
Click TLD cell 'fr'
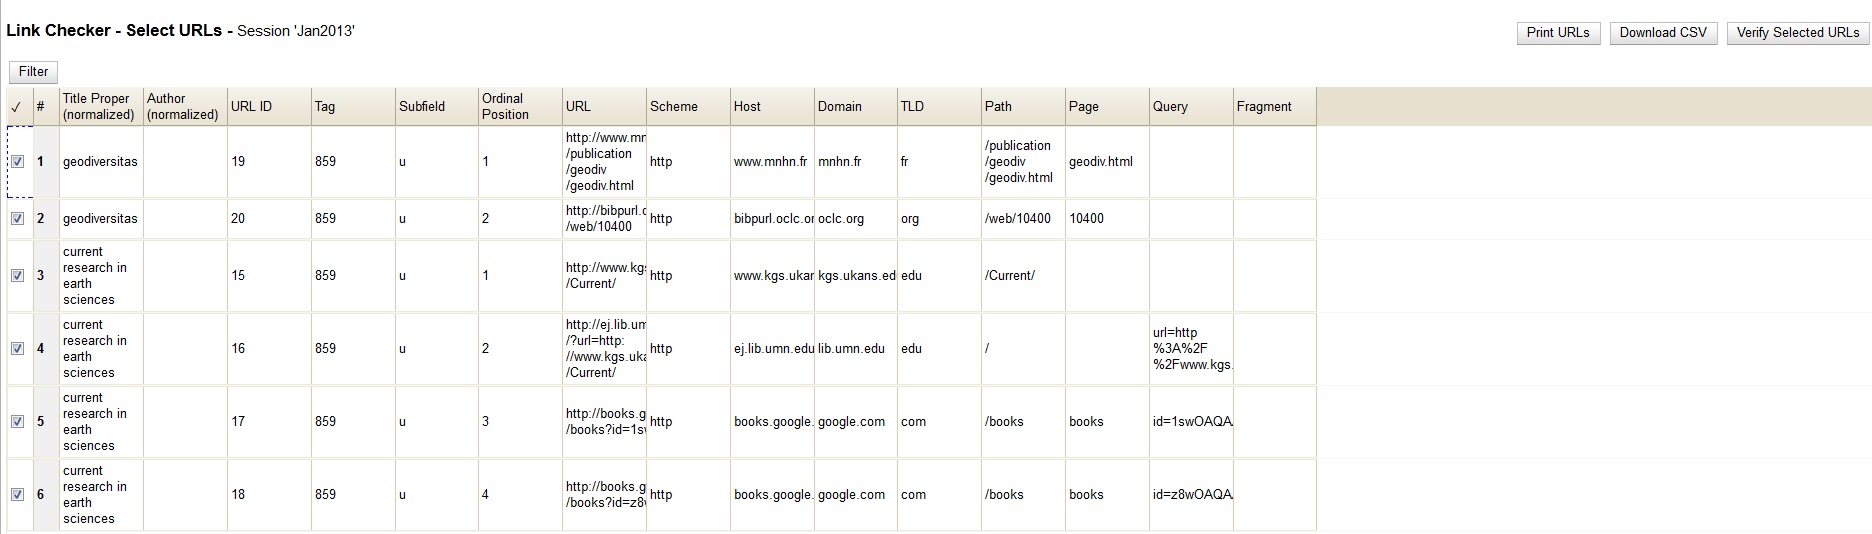(x=939, y=161)
